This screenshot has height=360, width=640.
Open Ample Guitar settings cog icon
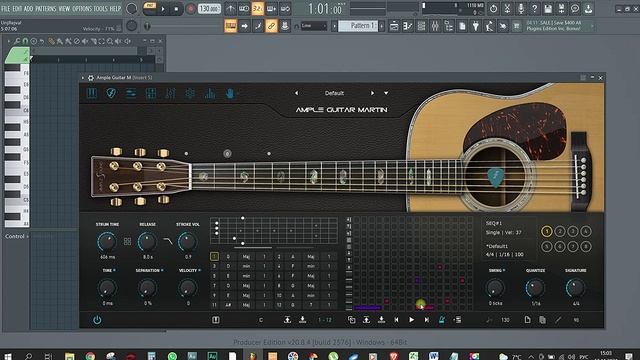pyautogui.click(x=190, y=93)
